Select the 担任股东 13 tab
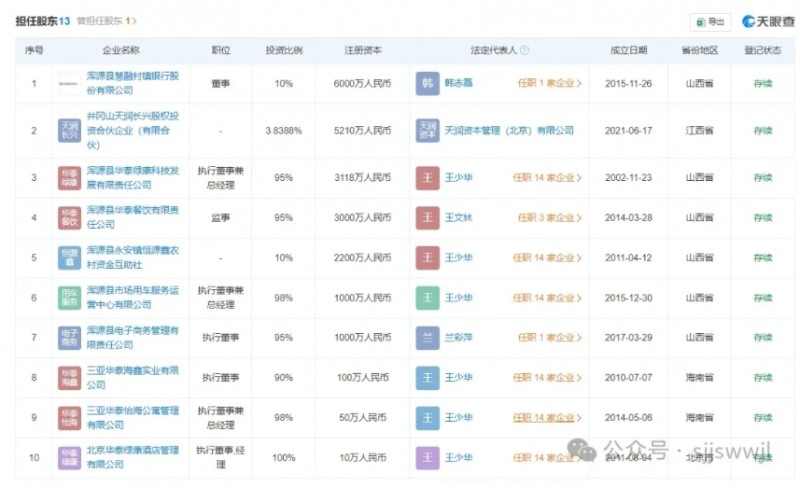Image resolution: width=800 pixels, height=487 pixels. click(42, 21)
